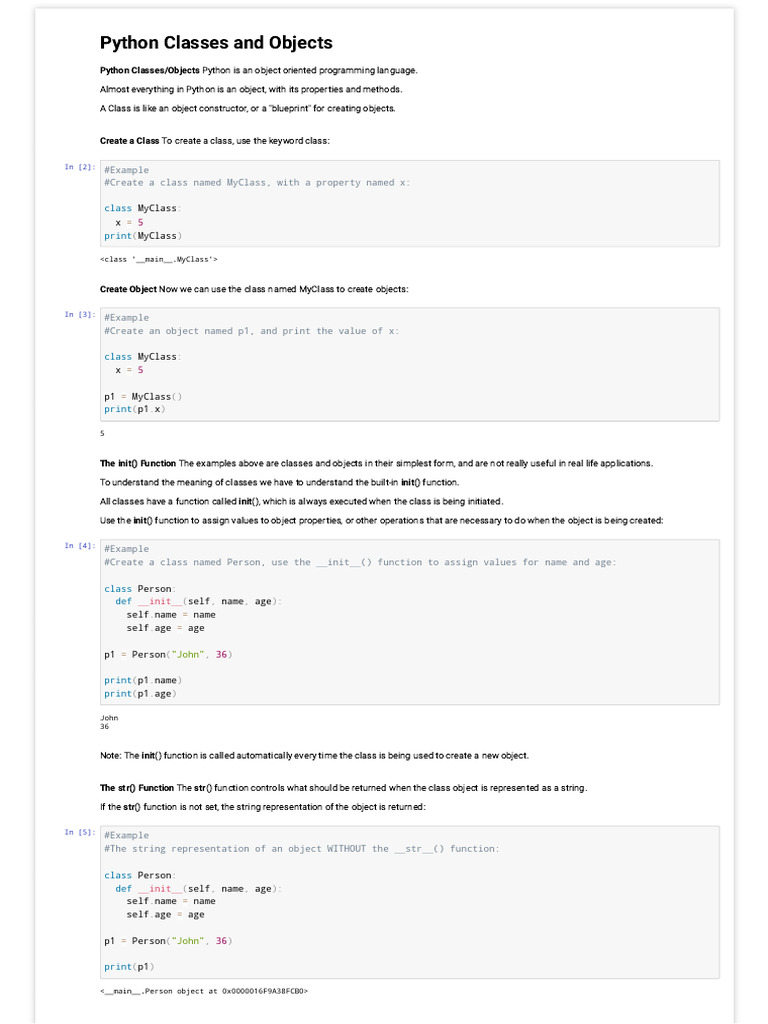768x1024 pixels.
Task: Click the In [3] cell prompt
Action: (80, 315)
